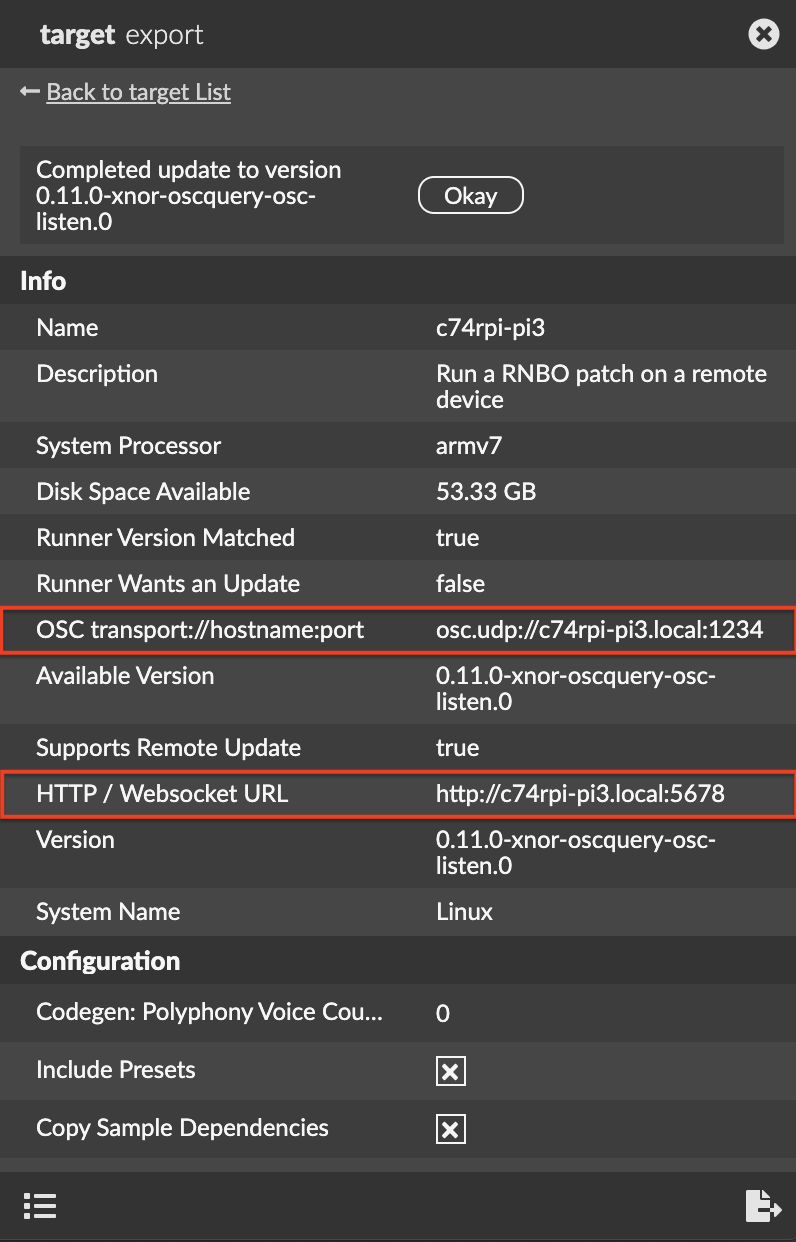The height and width of the screenshot is (1242, 796).
Task: Click the export patch icon at bottom right
Action: [x=762, y=1206]
